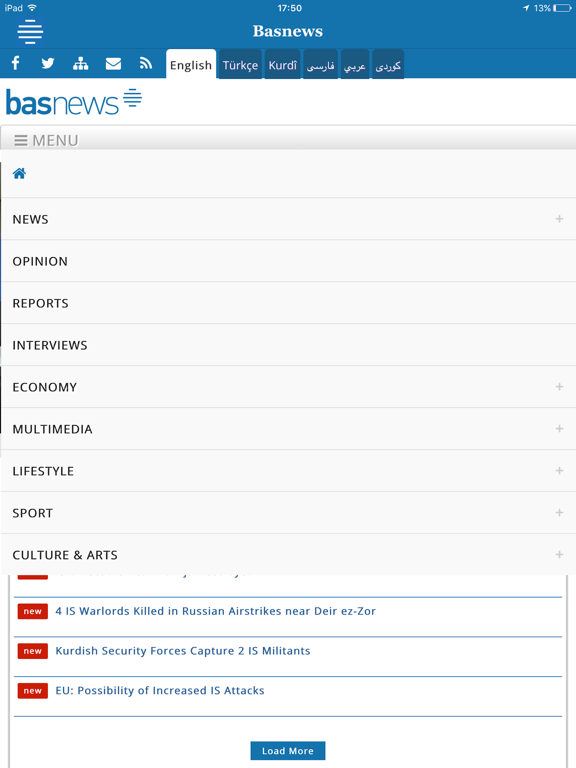Viewport: 576px width, 768px height.
Task: Open the RSS feed icon
Action: (145, 63)
